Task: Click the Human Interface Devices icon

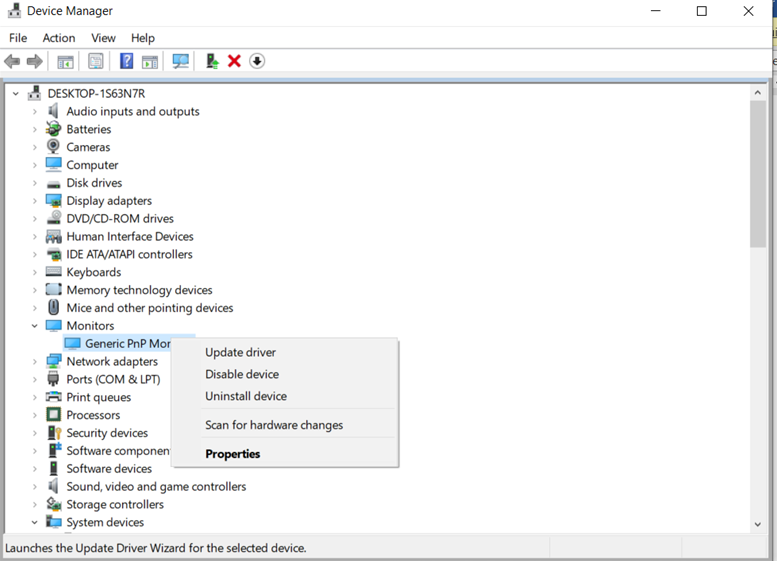Action: point(53,236)
